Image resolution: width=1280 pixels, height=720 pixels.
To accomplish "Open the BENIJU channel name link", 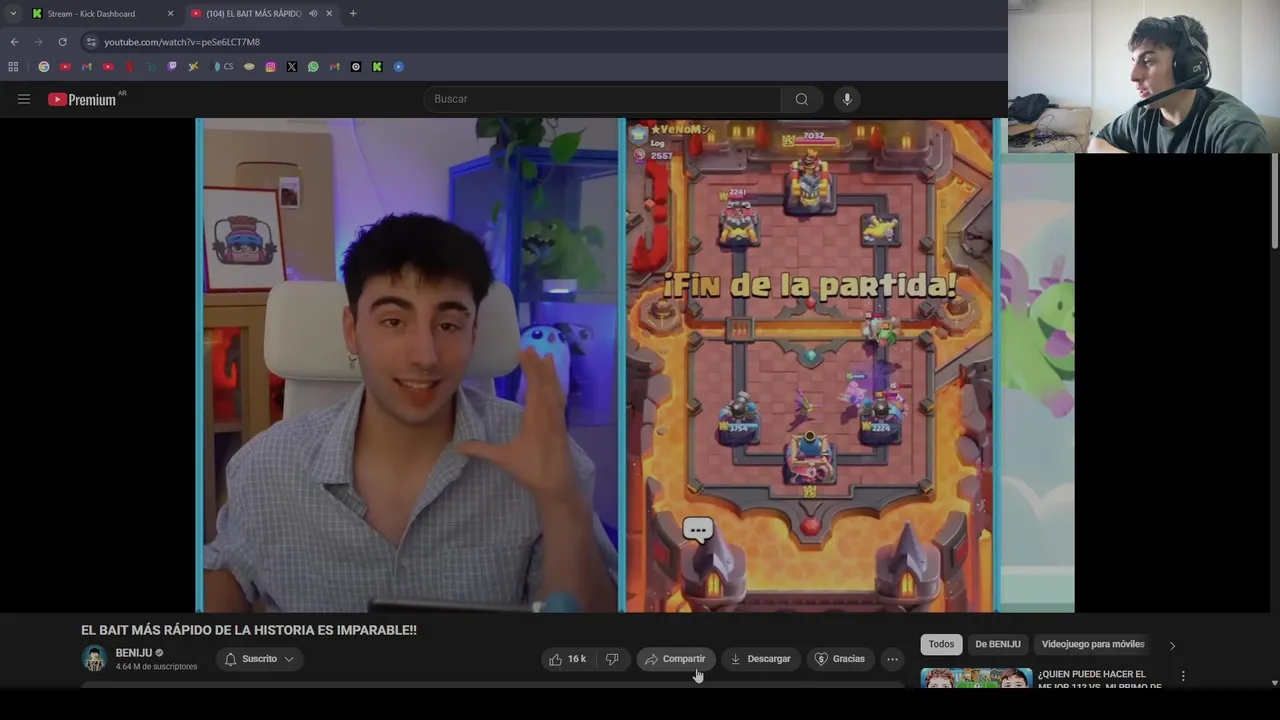I will 134,653.
